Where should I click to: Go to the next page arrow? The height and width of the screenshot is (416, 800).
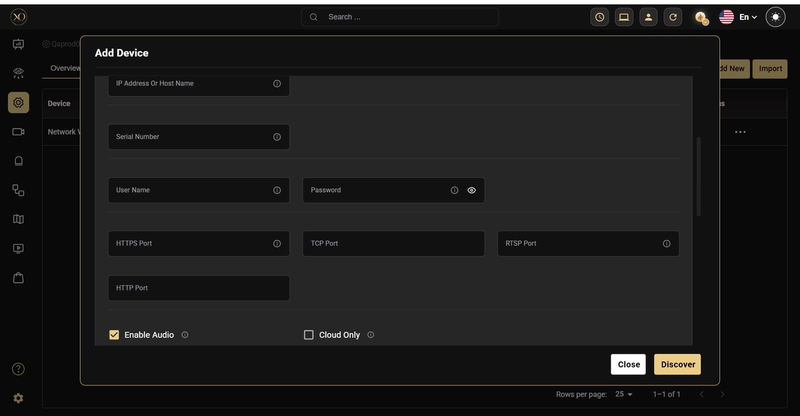pos(722,394)
